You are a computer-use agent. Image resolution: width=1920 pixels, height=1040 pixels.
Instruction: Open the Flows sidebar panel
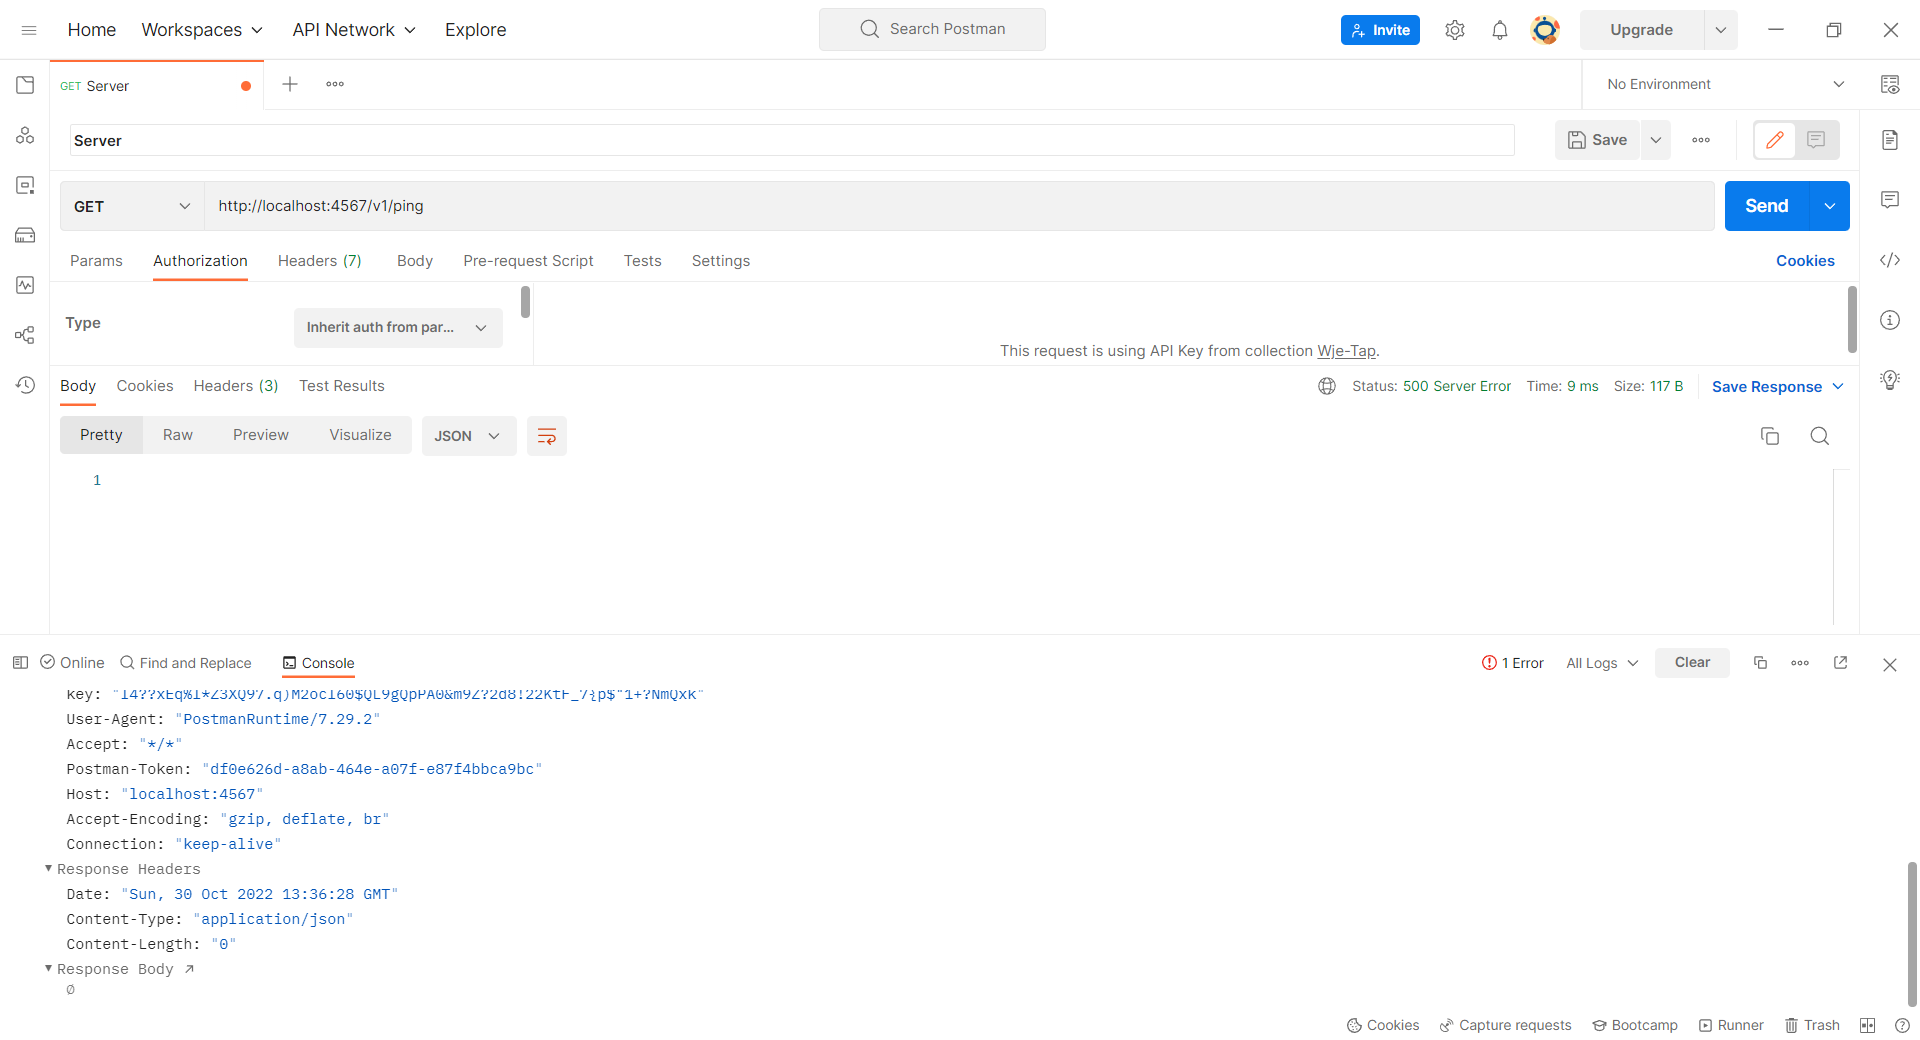26,335
